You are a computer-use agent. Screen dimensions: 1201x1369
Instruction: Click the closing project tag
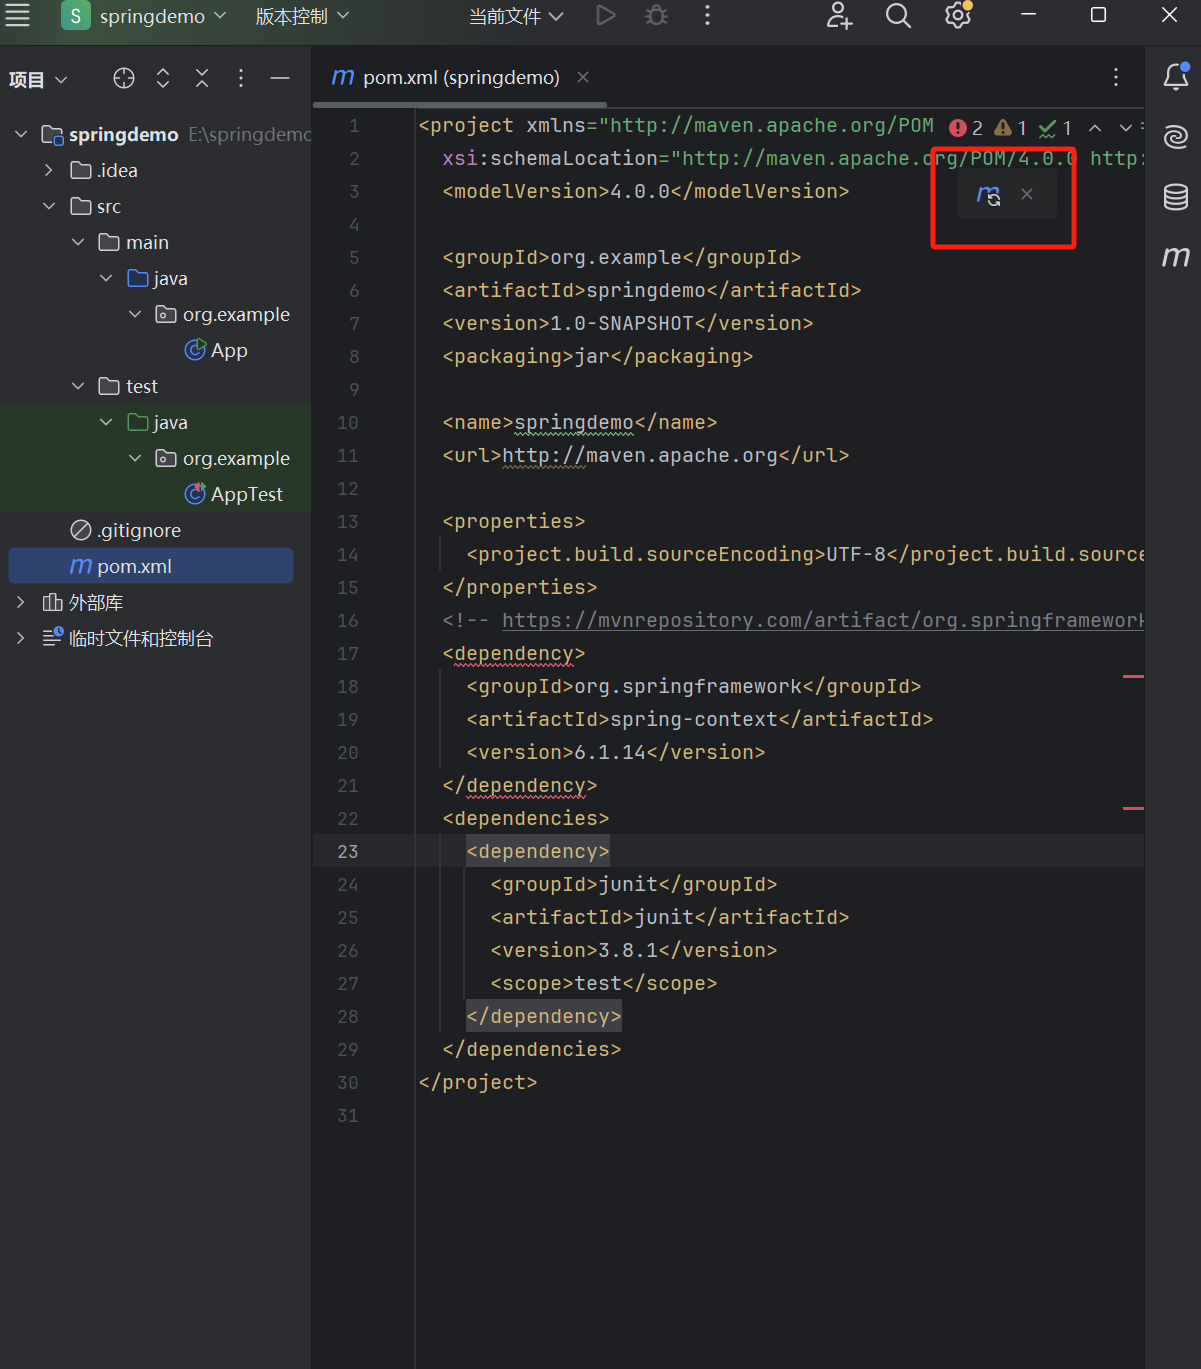click(478, 1082)
